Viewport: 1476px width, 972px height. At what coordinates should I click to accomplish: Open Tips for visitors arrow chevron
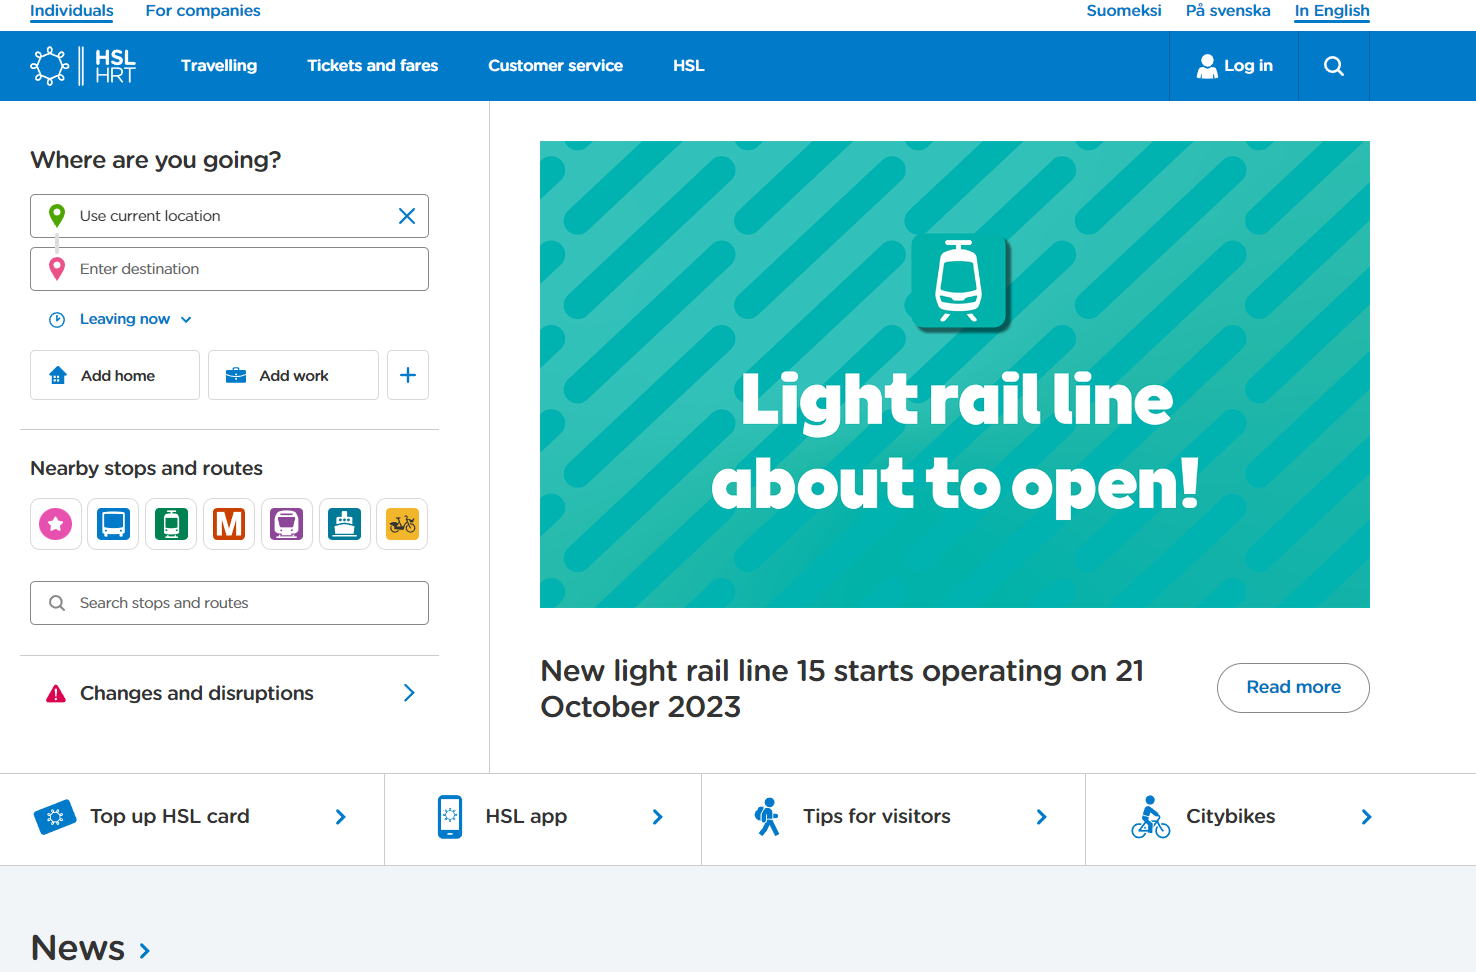click(1042, 817)
